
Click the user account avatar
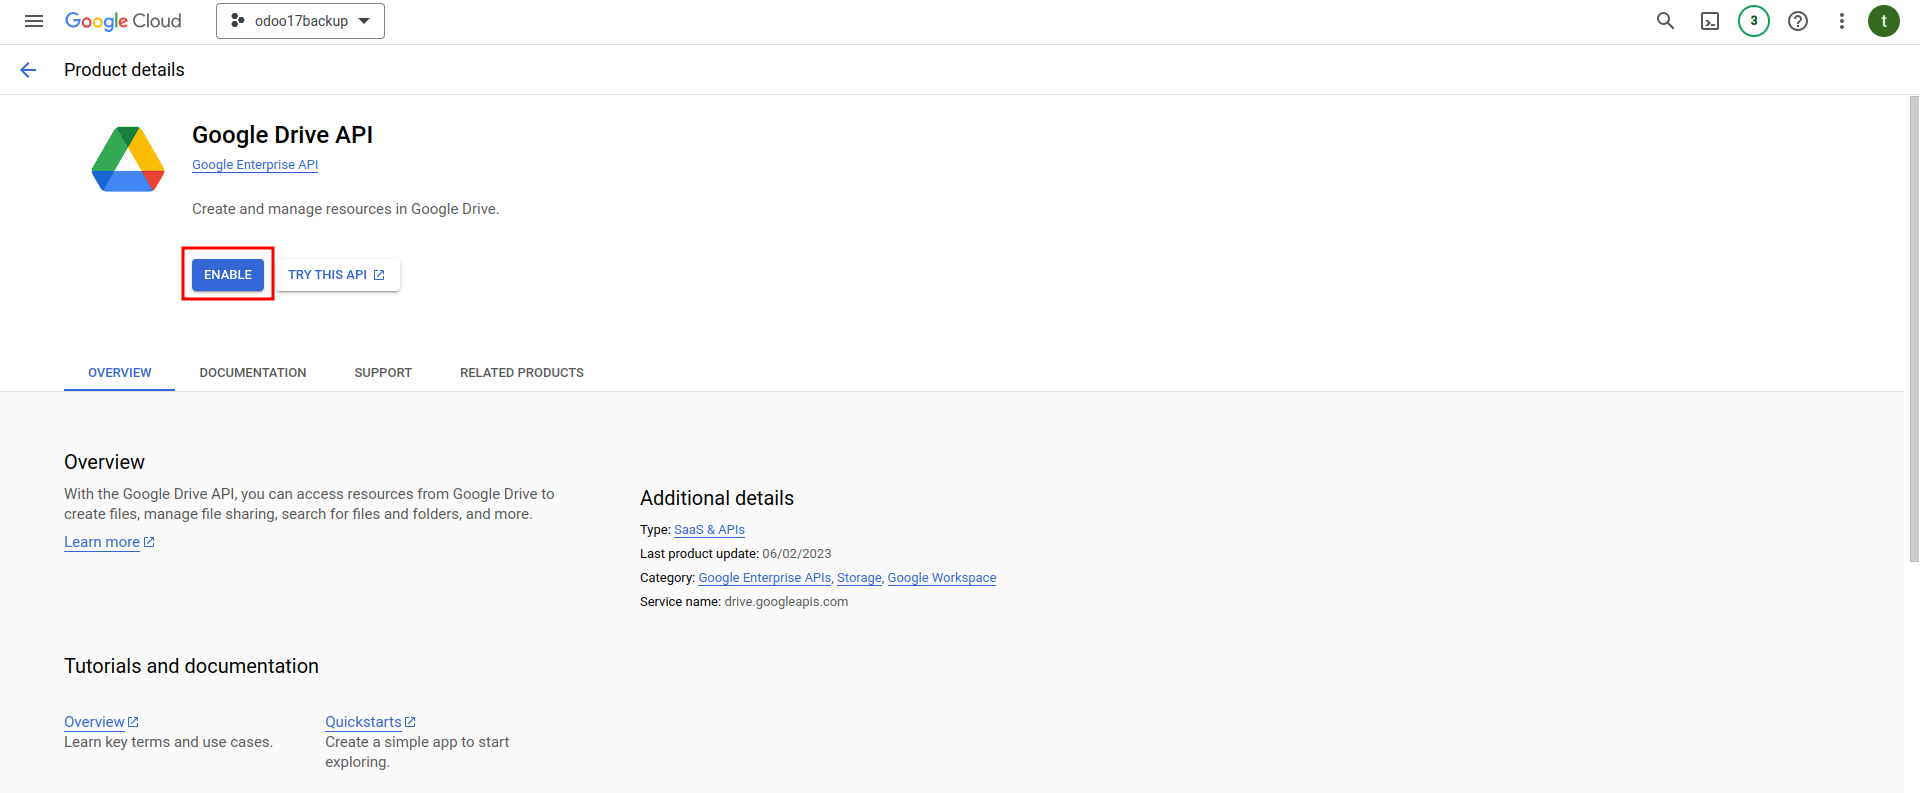tap(1883, 21)
